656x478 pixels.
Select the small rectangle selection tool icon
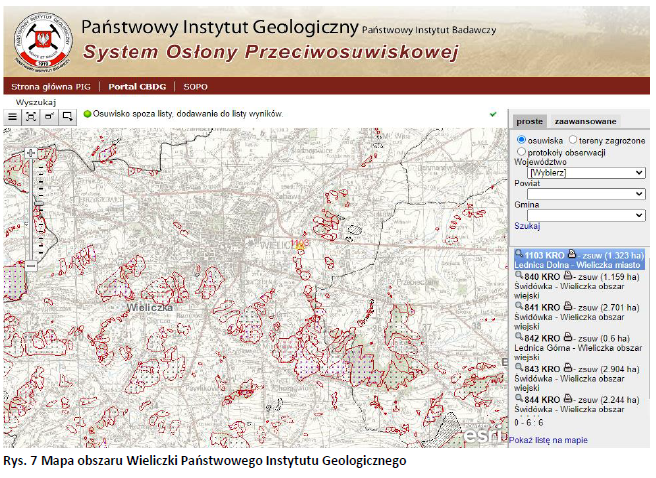click(x=49, y=117)
